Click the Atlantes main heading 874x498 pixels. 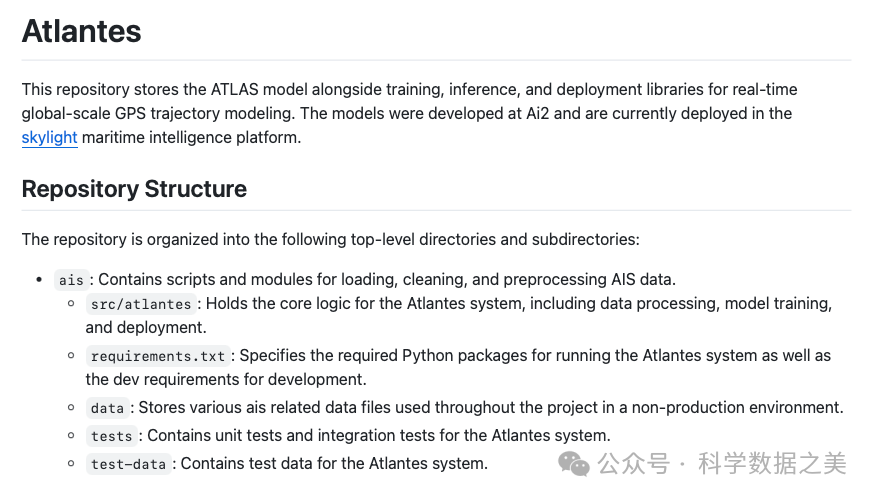pos(81,31)
